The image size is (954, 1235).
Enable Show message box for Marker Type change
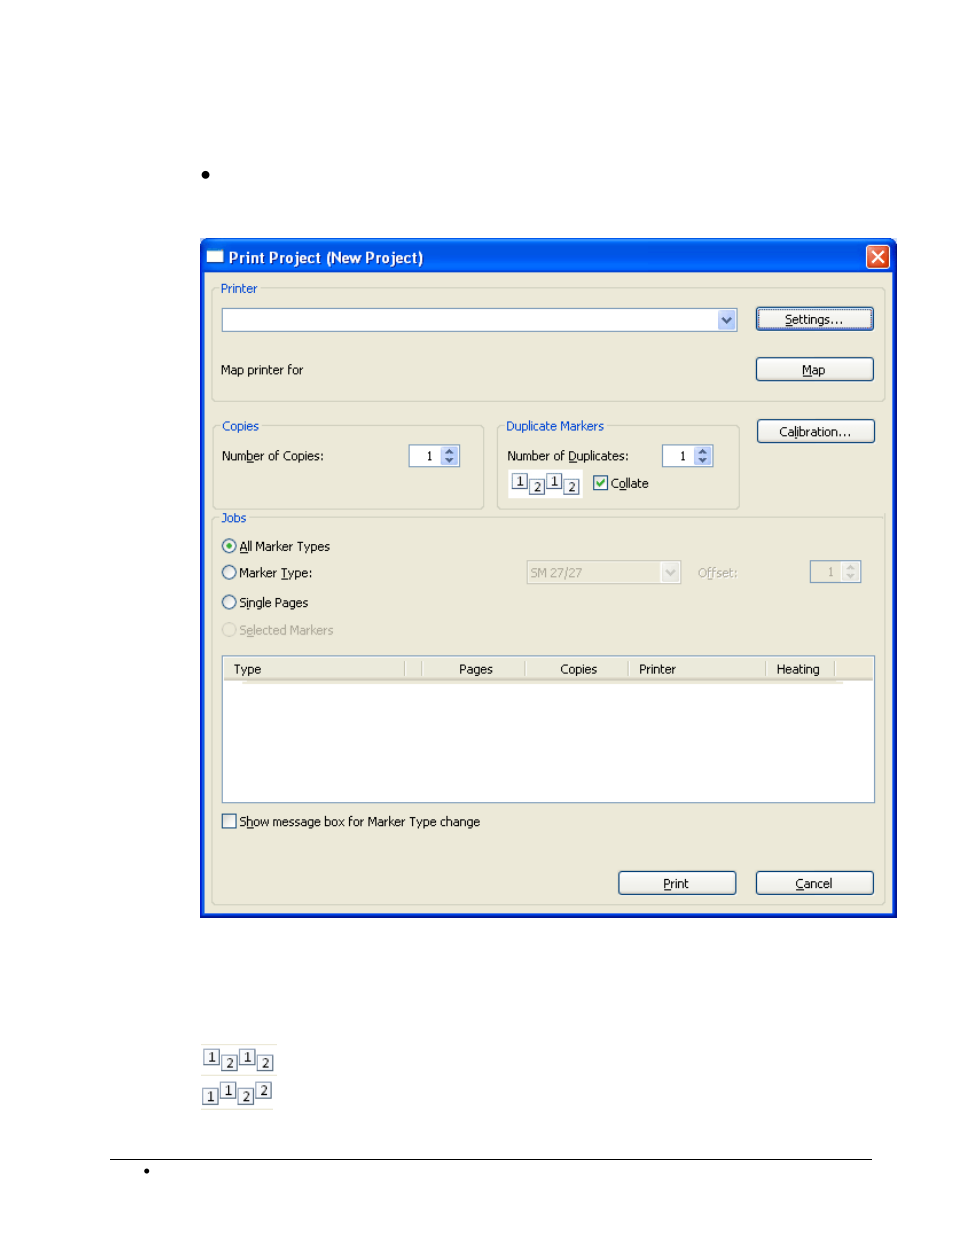[229, 821]
